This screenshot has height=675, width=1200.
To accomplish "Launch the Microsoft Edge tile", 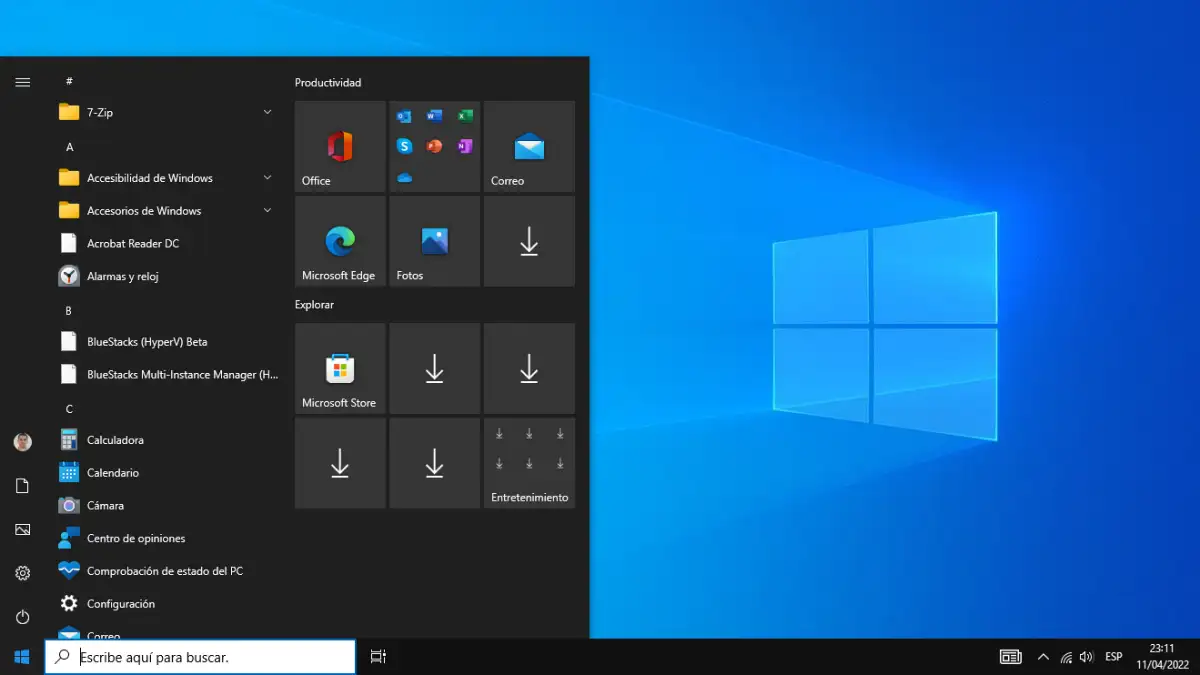I will tap(340, 241).
